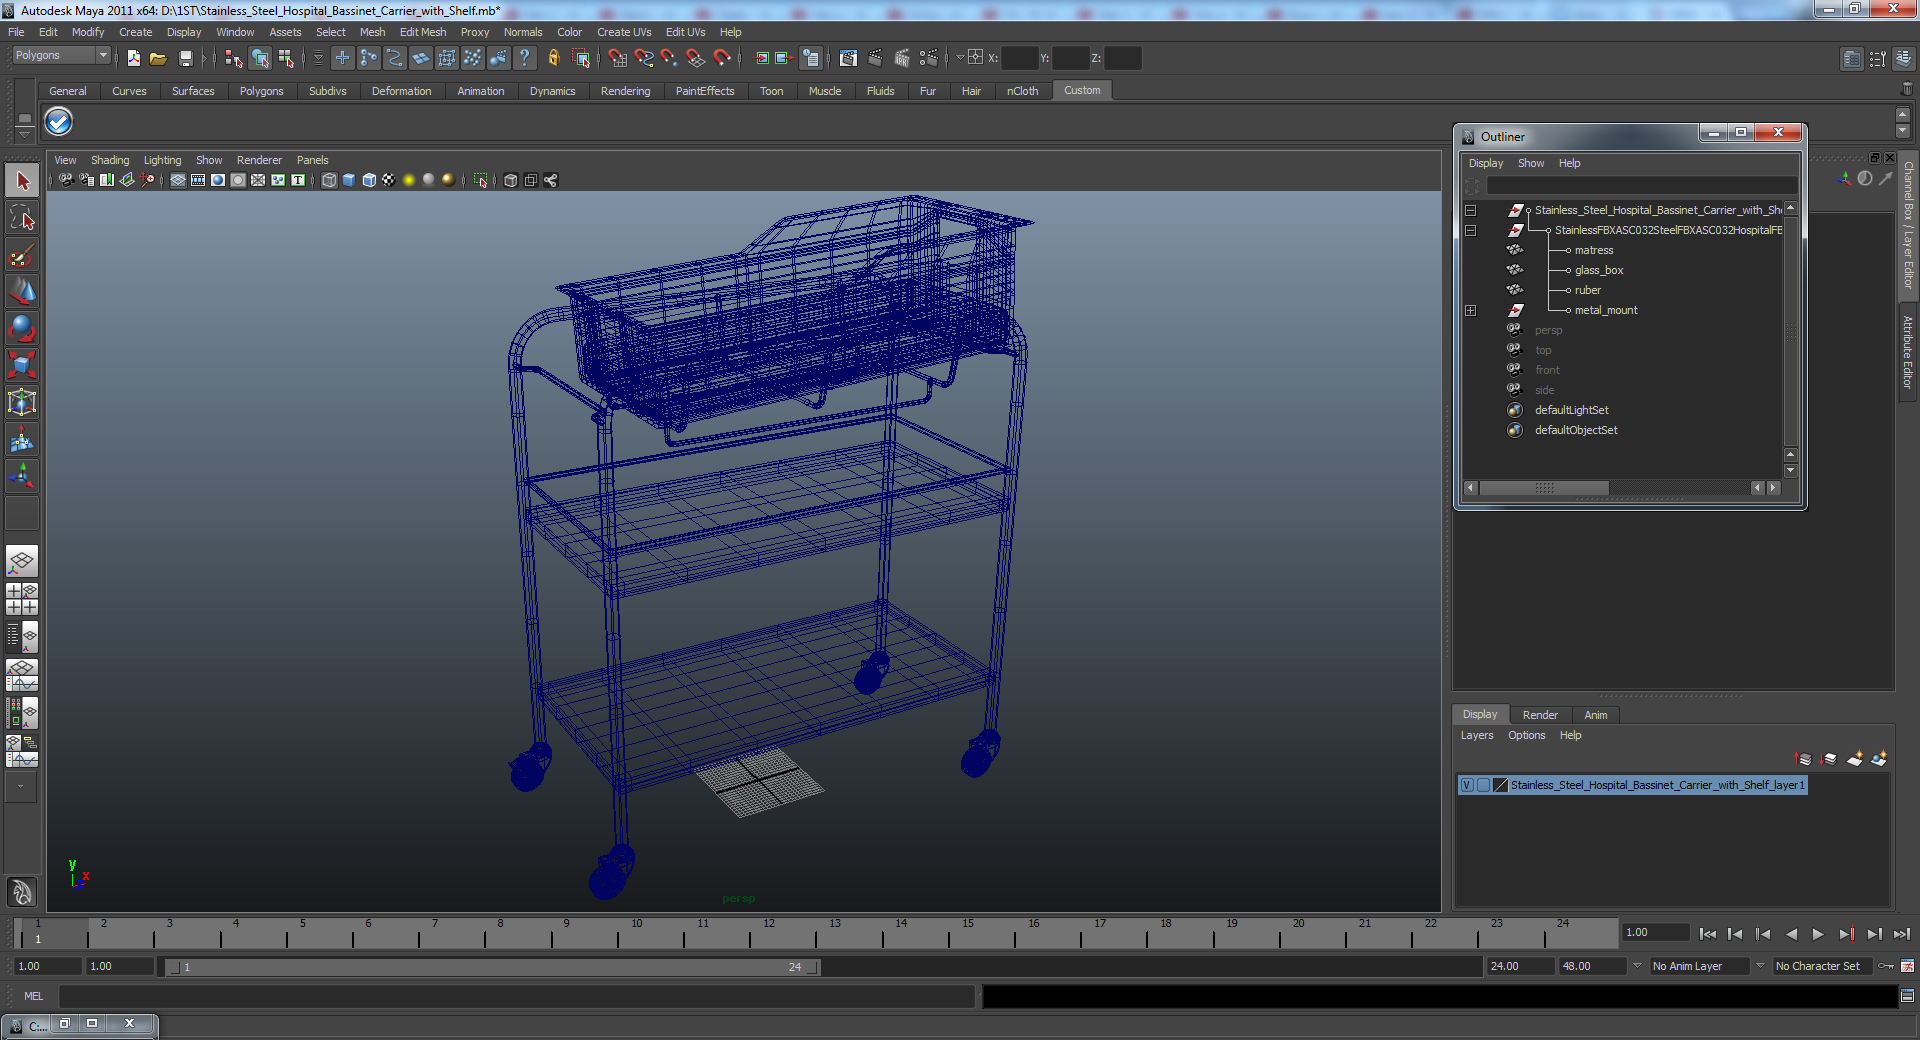Image resolution: width=1920 pixels, height=1040 pixels.
Task: Switch viewport to smooth shaded cube
Action: pos(349,180)
